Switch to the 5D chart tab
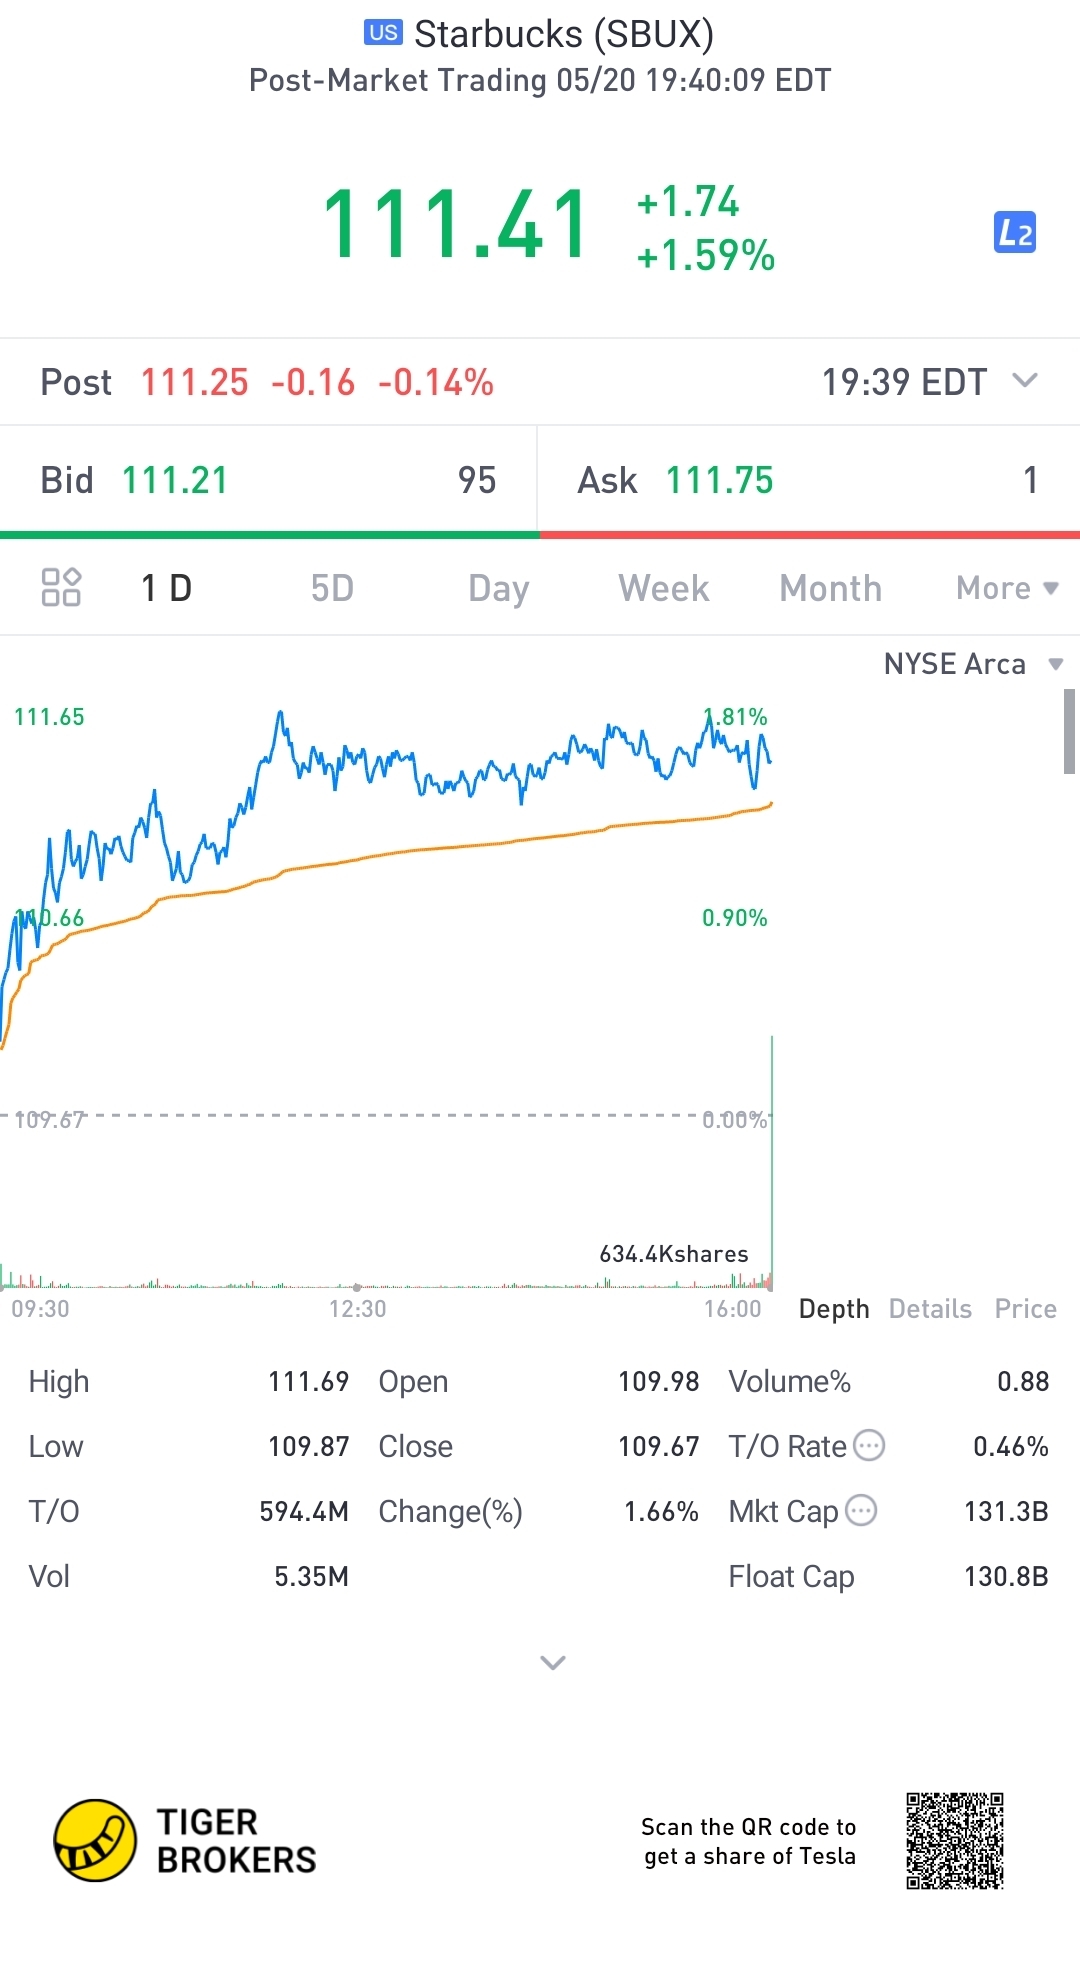The image size is (1080, 1977). pos(332,588)
